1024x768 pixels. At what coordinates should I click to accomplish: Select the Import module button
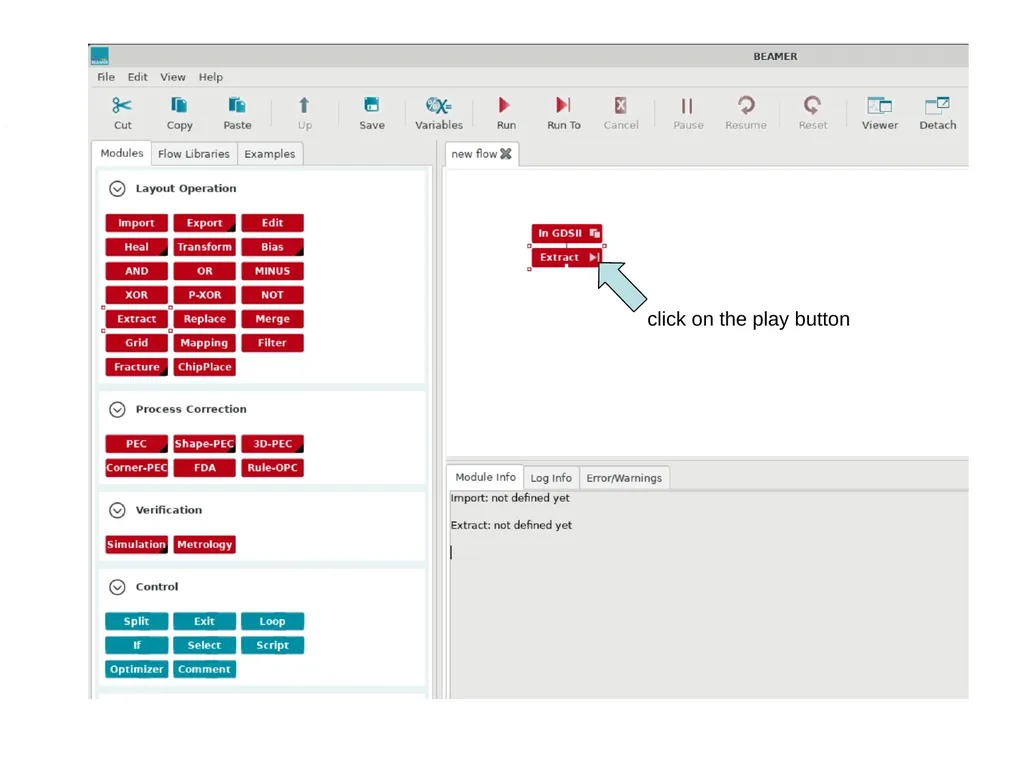(x=136, y=223)
